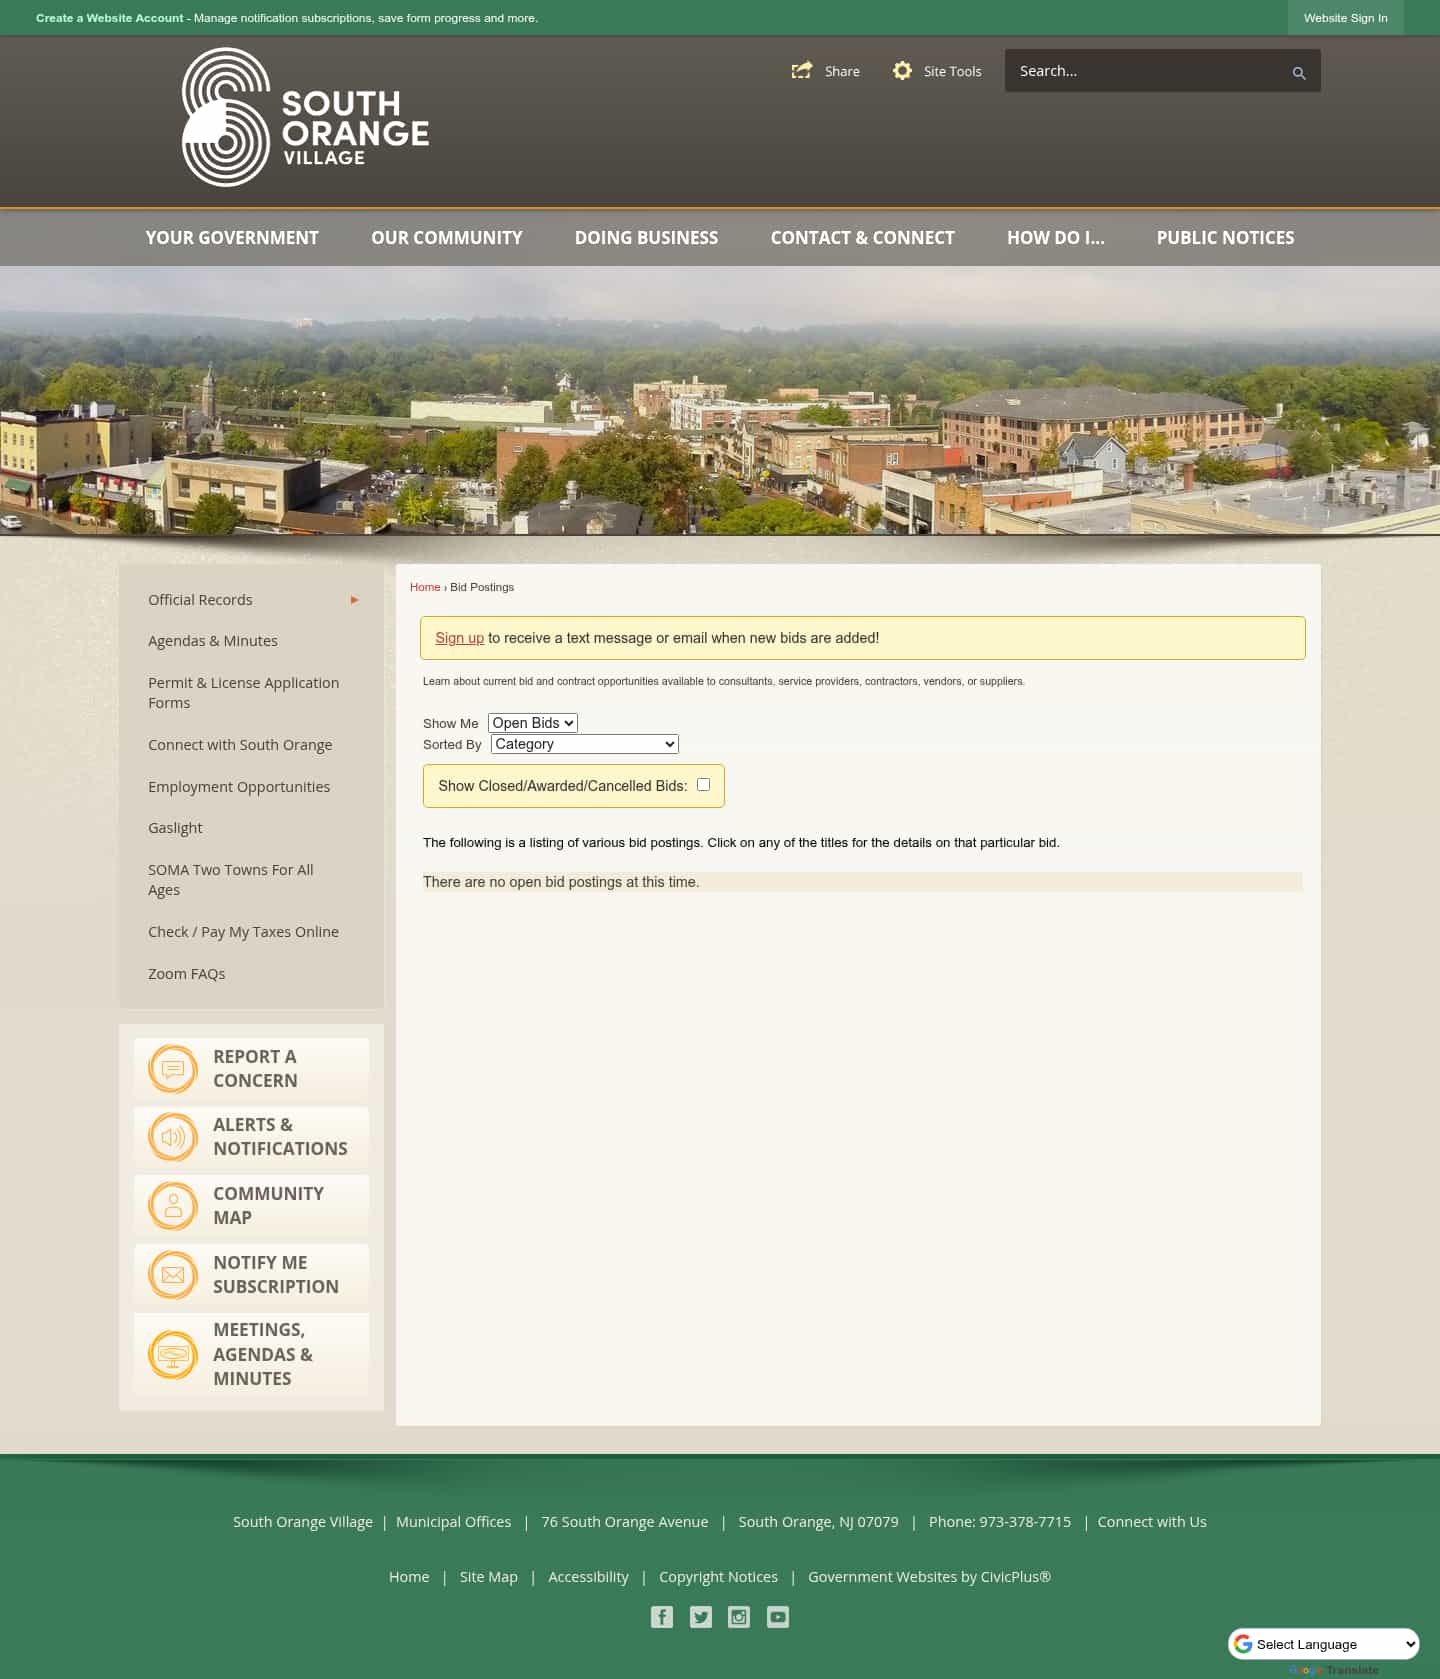Image resolution: width=1440 pixels, height=1679 pixels.
Task: Click the aerial town banner image
Action: (x=720, y=401)
